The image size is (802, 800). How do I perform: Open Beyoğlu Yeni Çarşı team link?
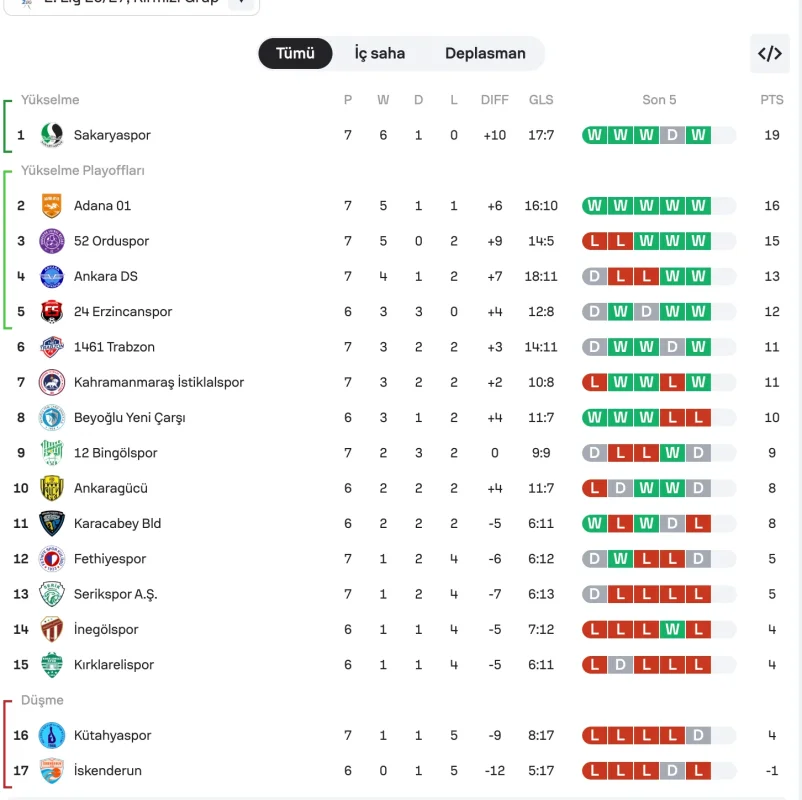tap(129, 417)
